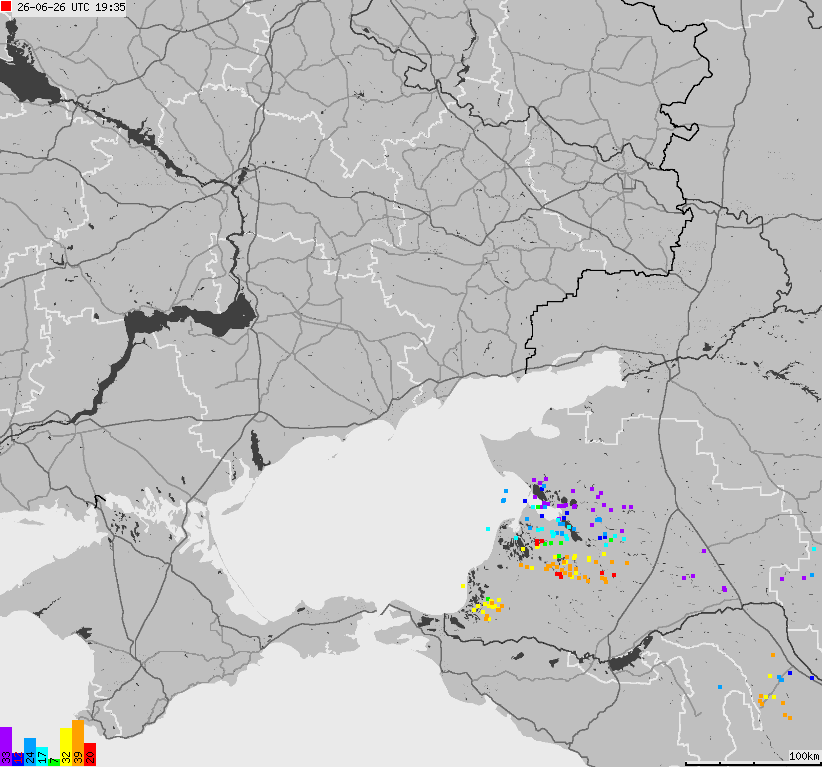Select the purple legend bar labeled 33
Viewport: 822px width, 767px height.
pos(6,747)
